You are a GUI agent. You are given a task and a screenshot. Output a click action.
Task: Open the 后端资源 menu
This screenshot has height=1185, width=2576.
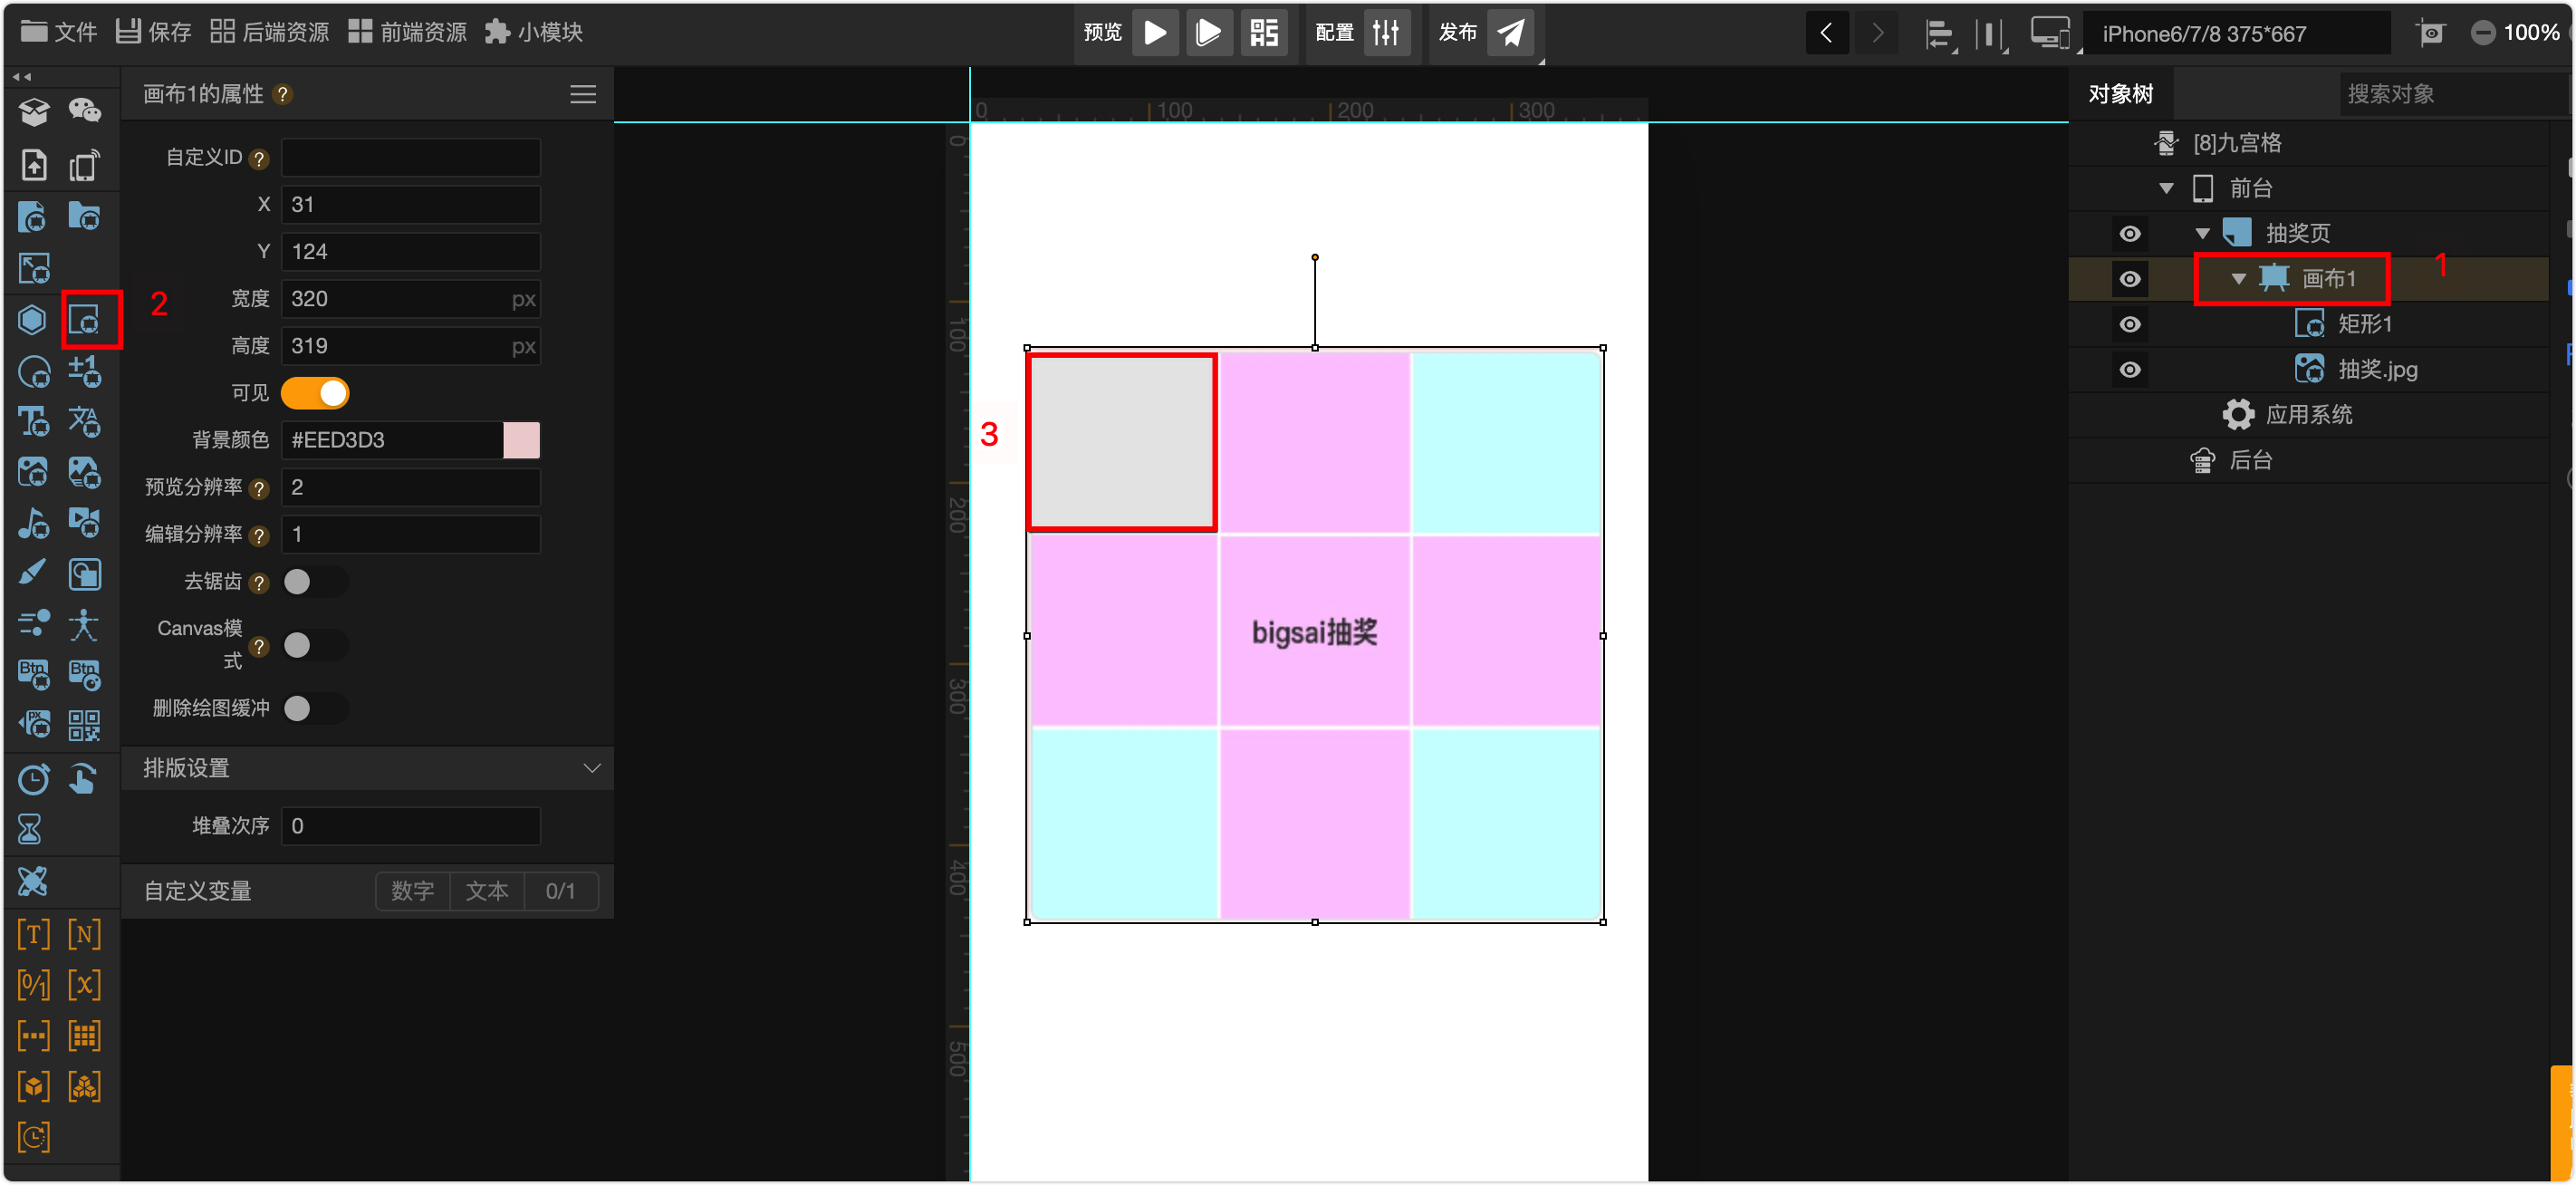(x=270, y=32)
